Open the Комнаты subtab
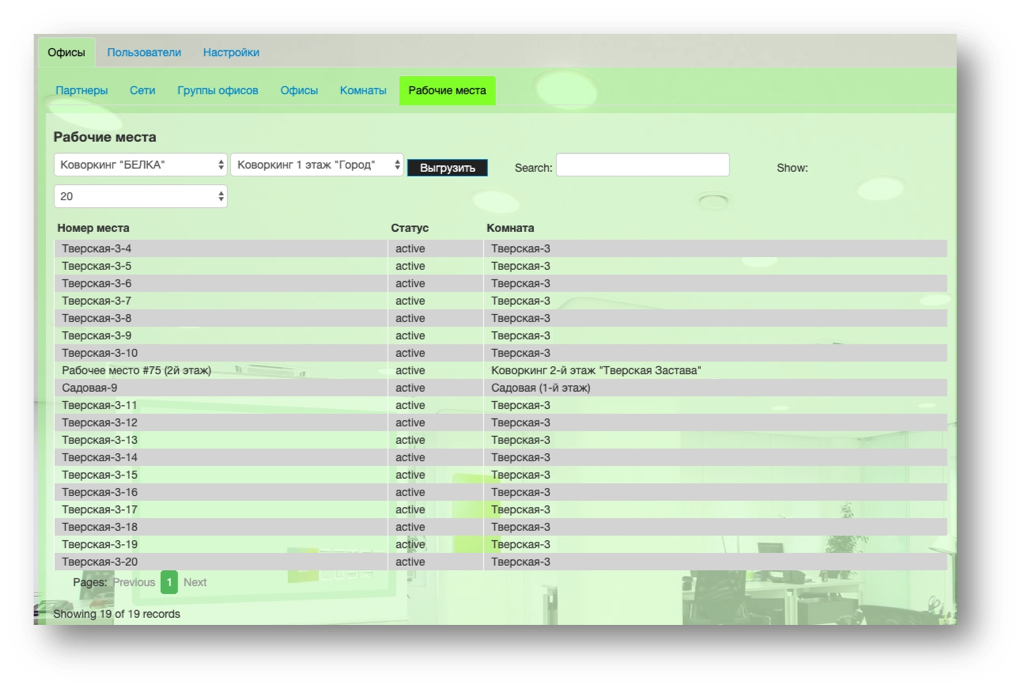Viewport: 1020px width, 689px height. point(363,90)
